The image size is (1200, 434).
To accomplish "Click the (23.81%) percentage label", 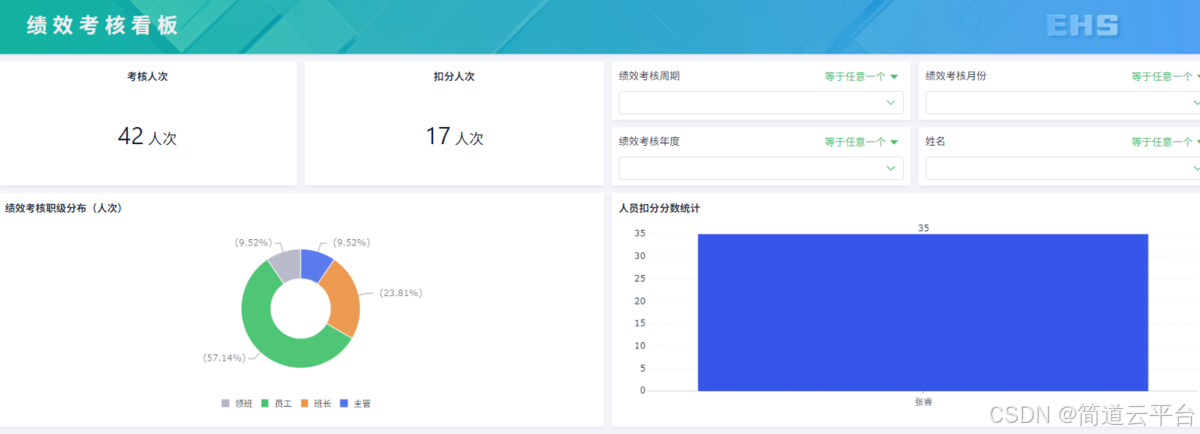I will [x=400, y=293].
